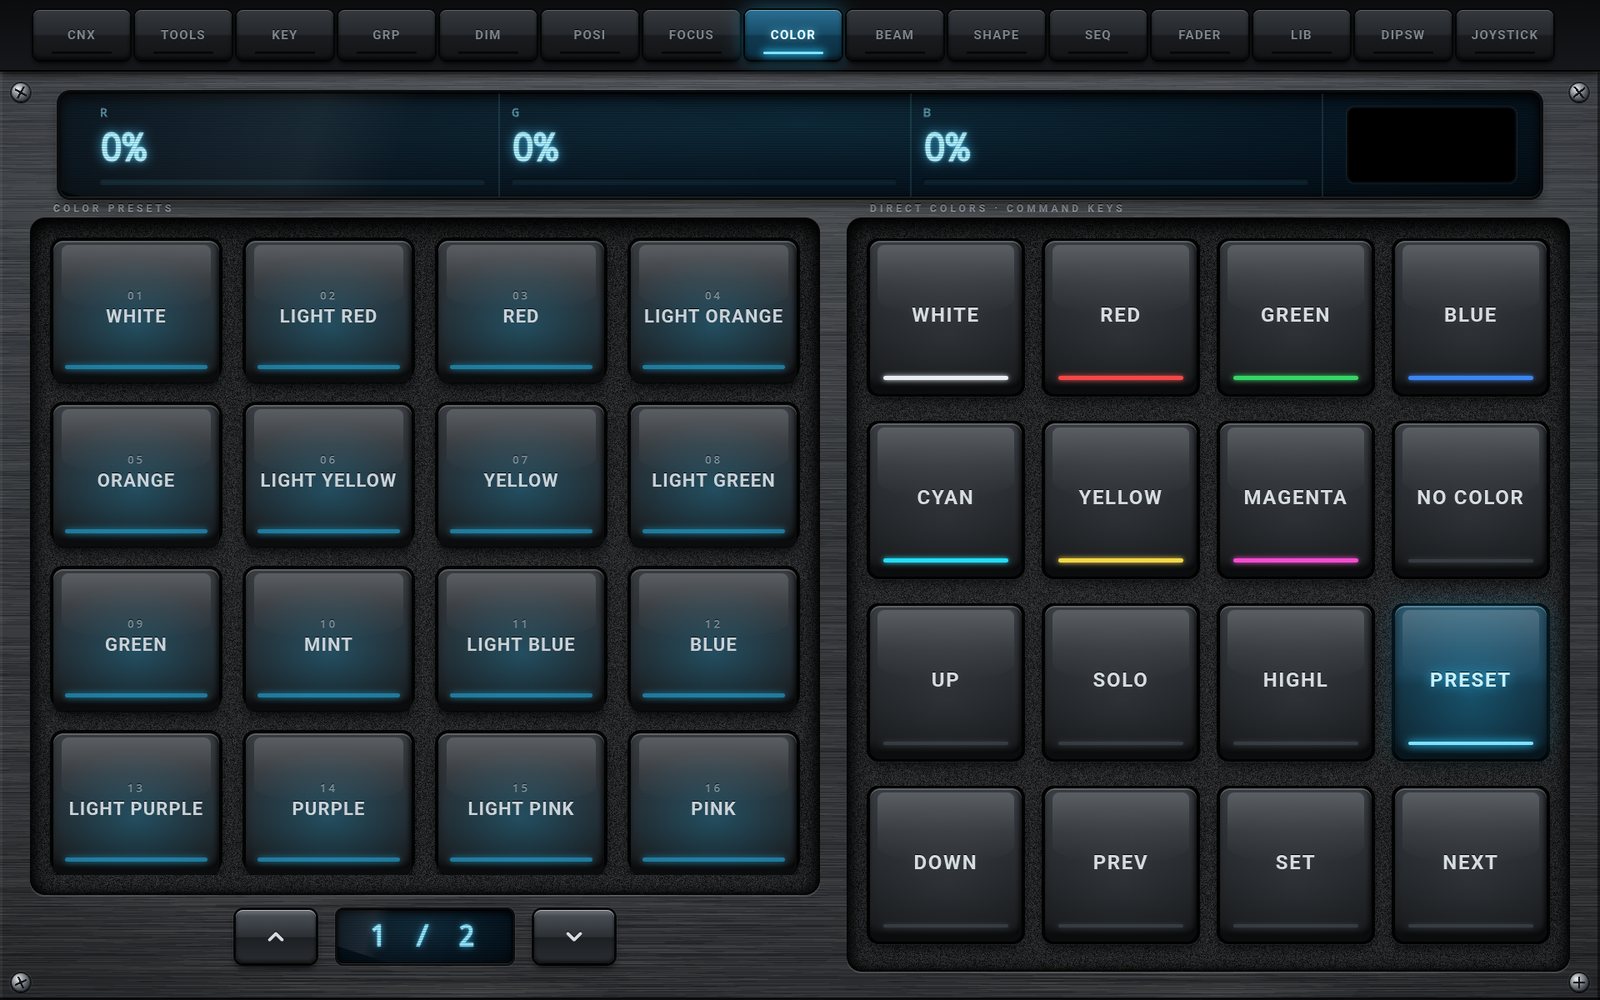Click the black color preview box
Image resolution: width=1600 pixels, height=1000 pixels.
[x=1431, y=145]
